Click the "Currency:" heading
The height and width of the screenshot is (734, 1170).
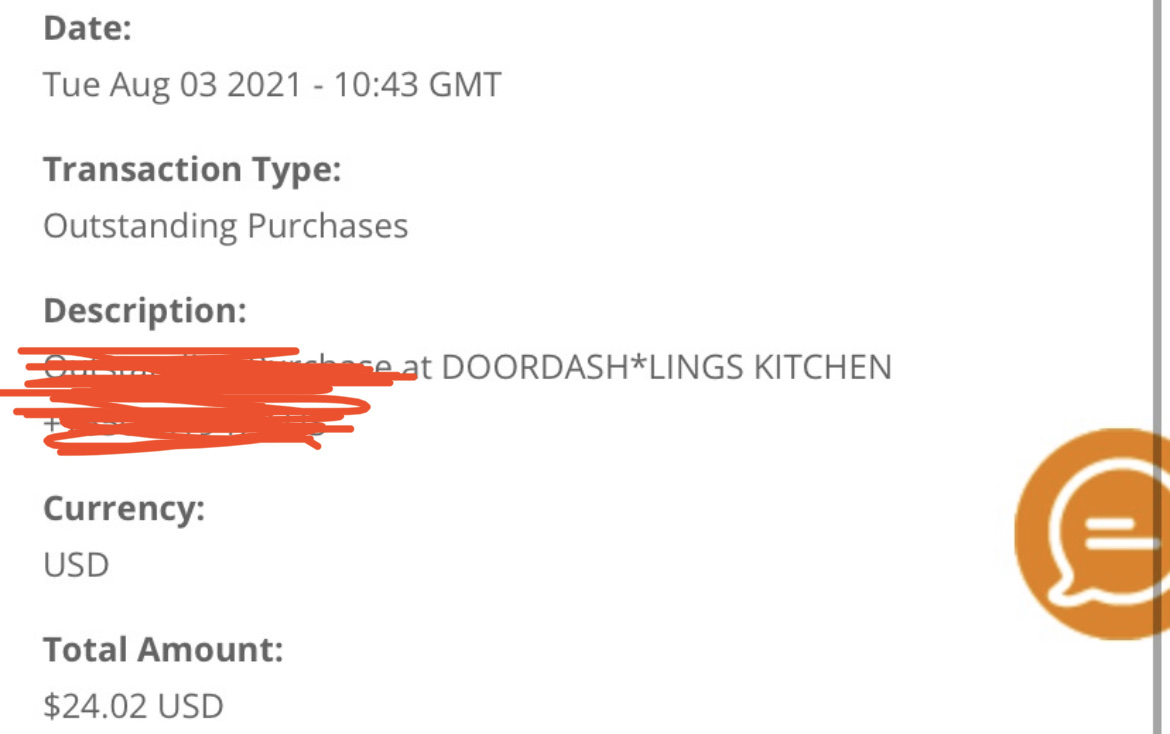point(124,508)
